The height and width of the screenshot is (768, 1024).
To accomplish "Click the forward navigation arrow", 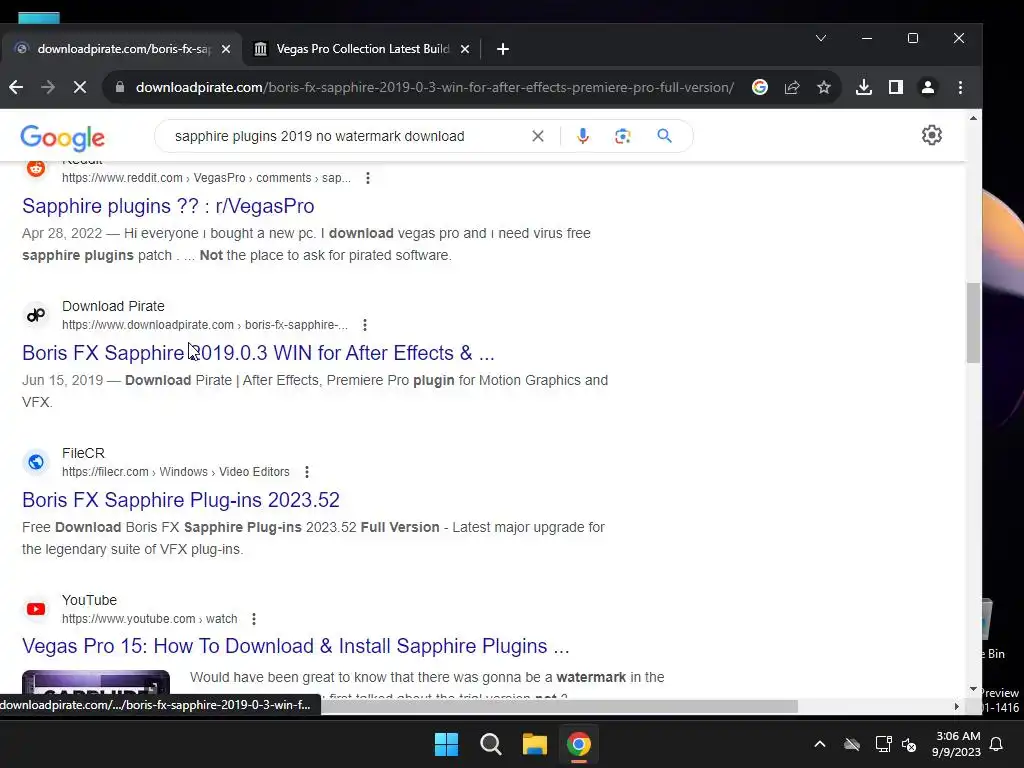I will point(48,87).
